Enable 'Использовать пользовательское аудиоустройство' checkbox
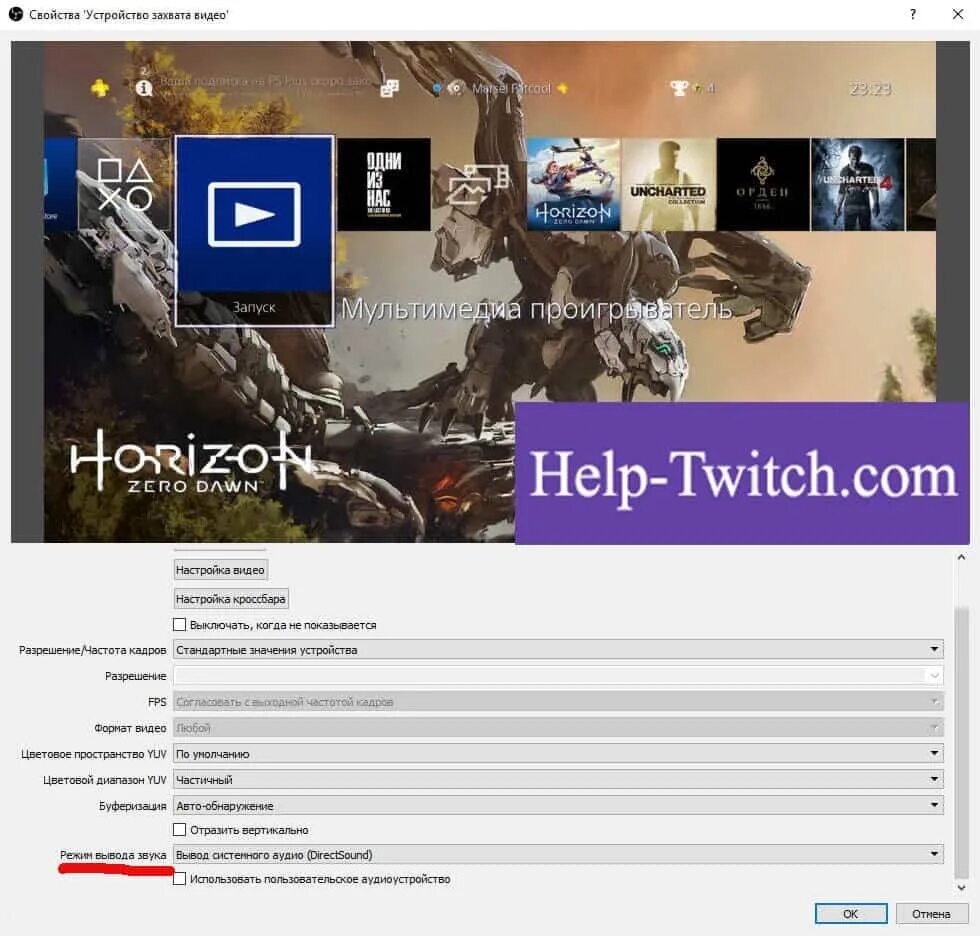The image size is (980, 936). tap(179, 879)
